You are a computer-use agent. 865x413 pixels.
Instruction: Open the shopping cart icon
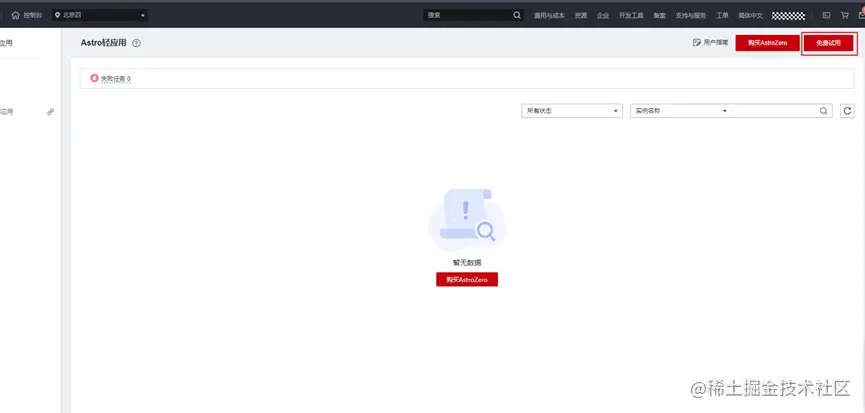845,15
